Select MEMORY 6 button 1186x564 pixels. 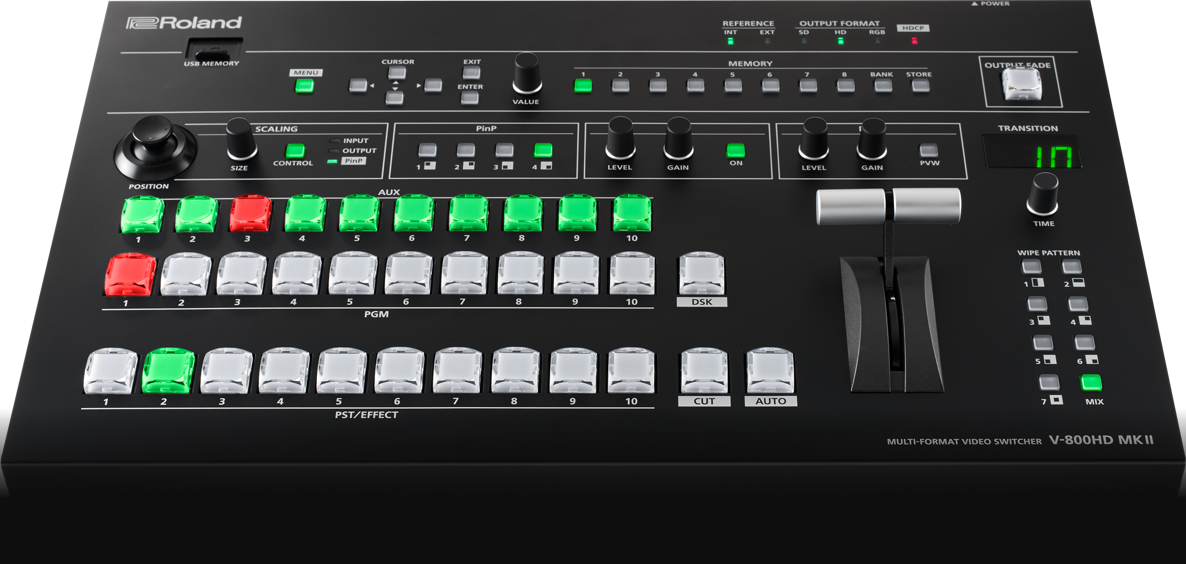[x=770, y=85]
